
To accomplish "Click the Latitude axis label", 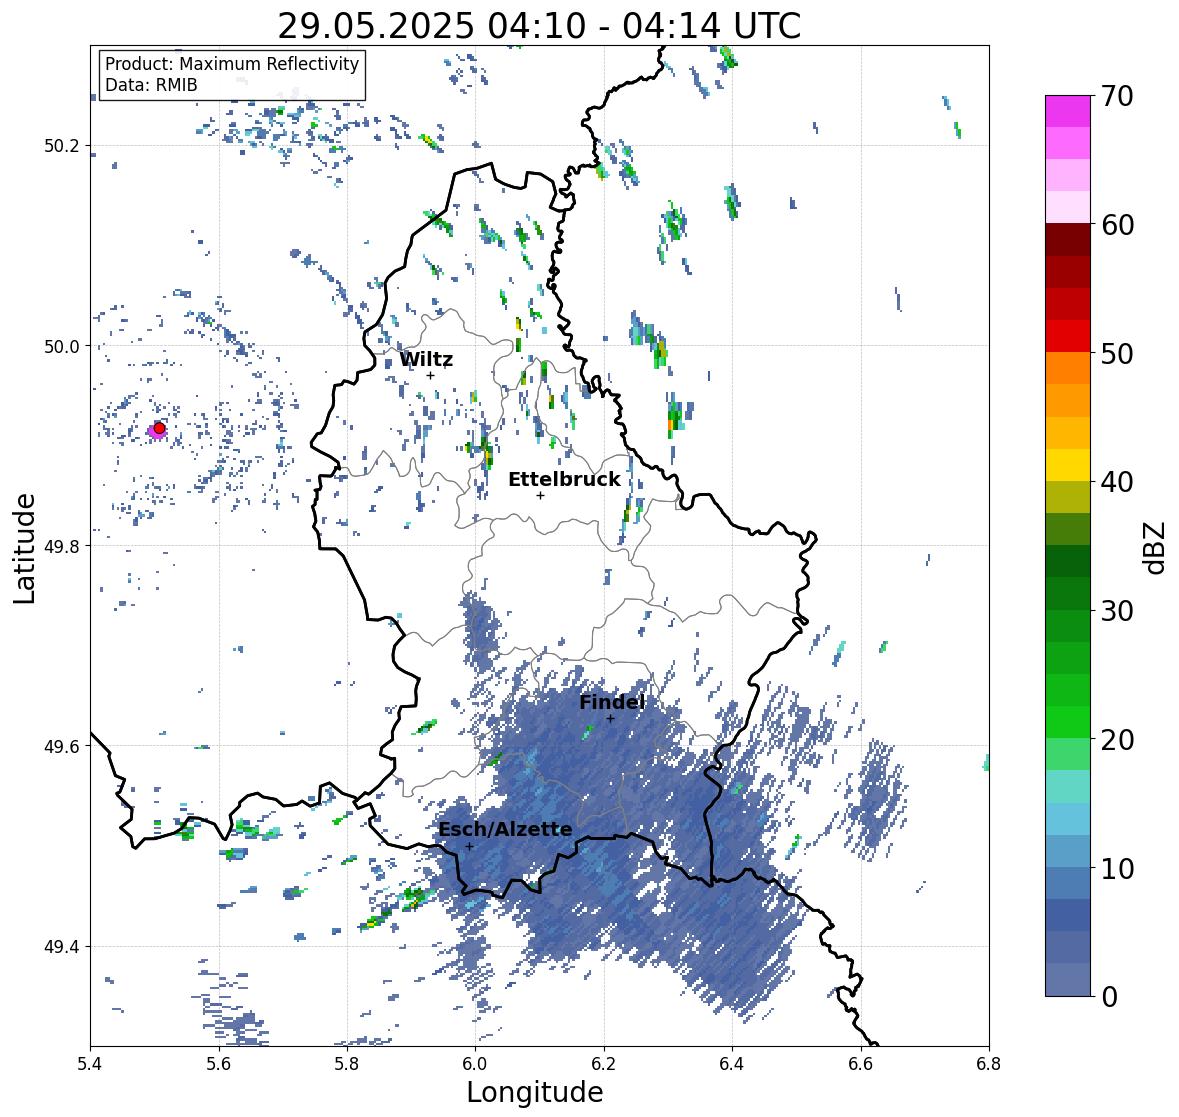I will point(25,548).
